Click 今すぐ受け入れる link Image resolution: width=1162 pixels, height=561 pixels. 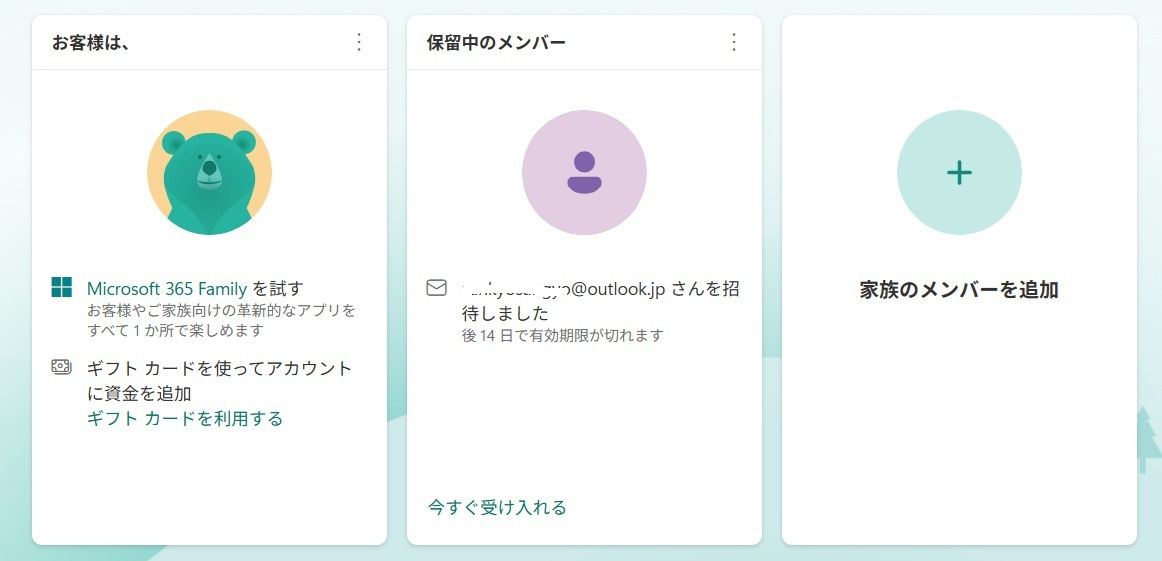pos(497,508)
